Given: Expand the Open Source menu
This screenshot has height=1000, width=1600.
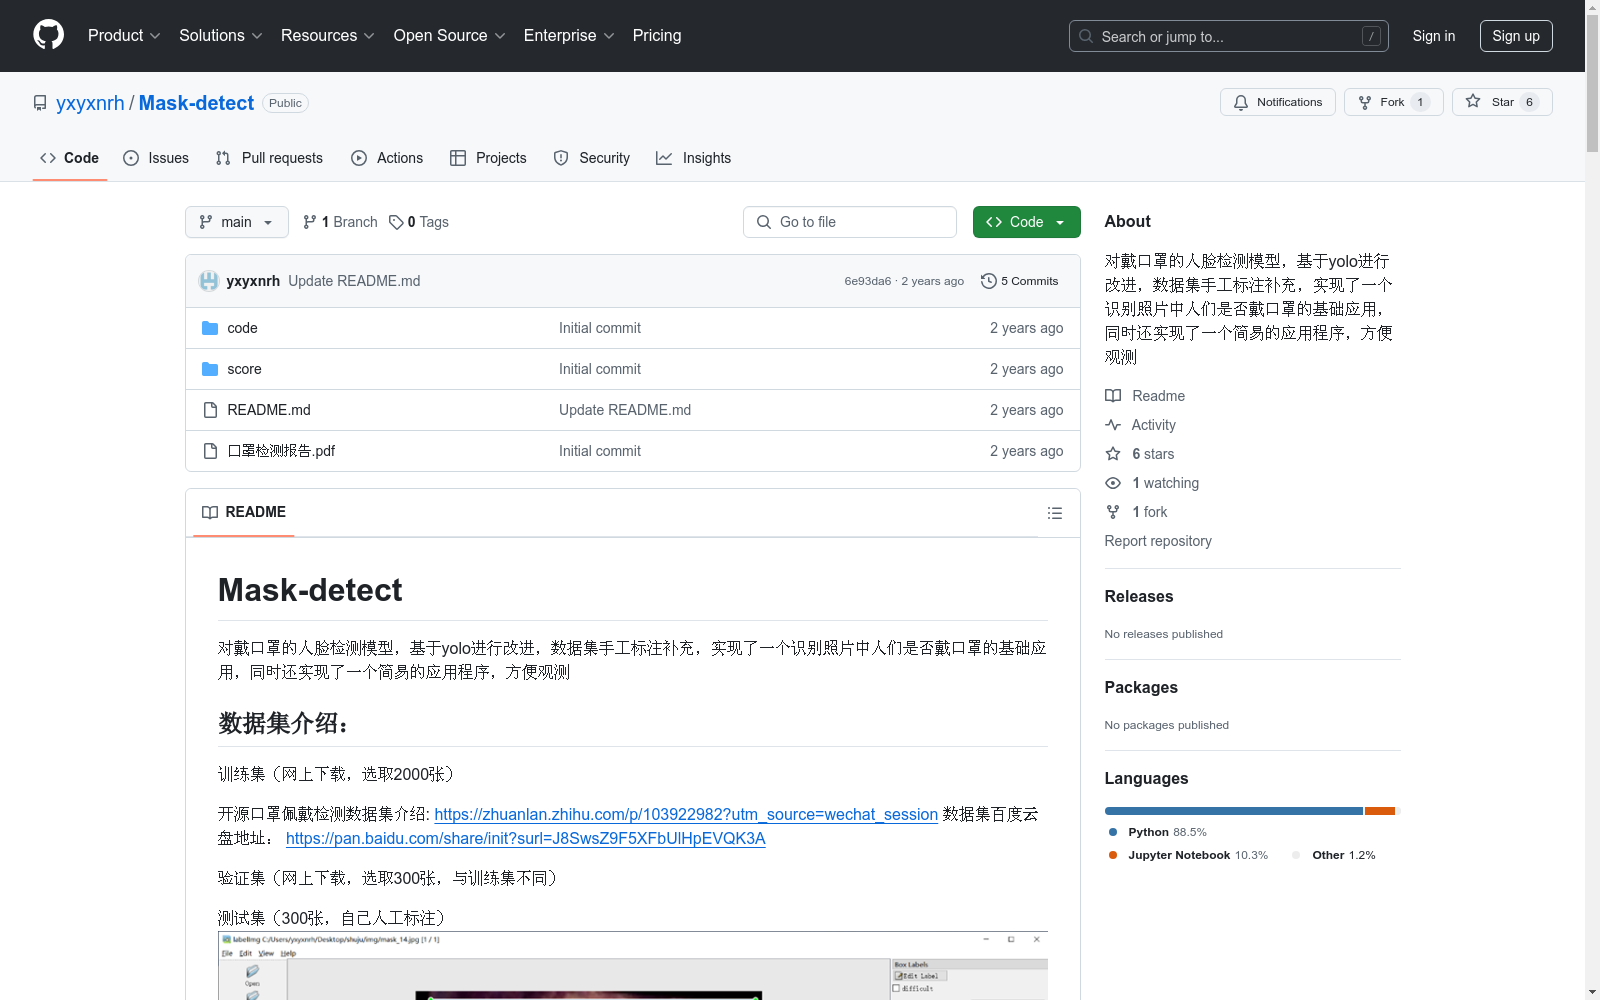Looking at the screenshot, I should [x=449, y=36].
